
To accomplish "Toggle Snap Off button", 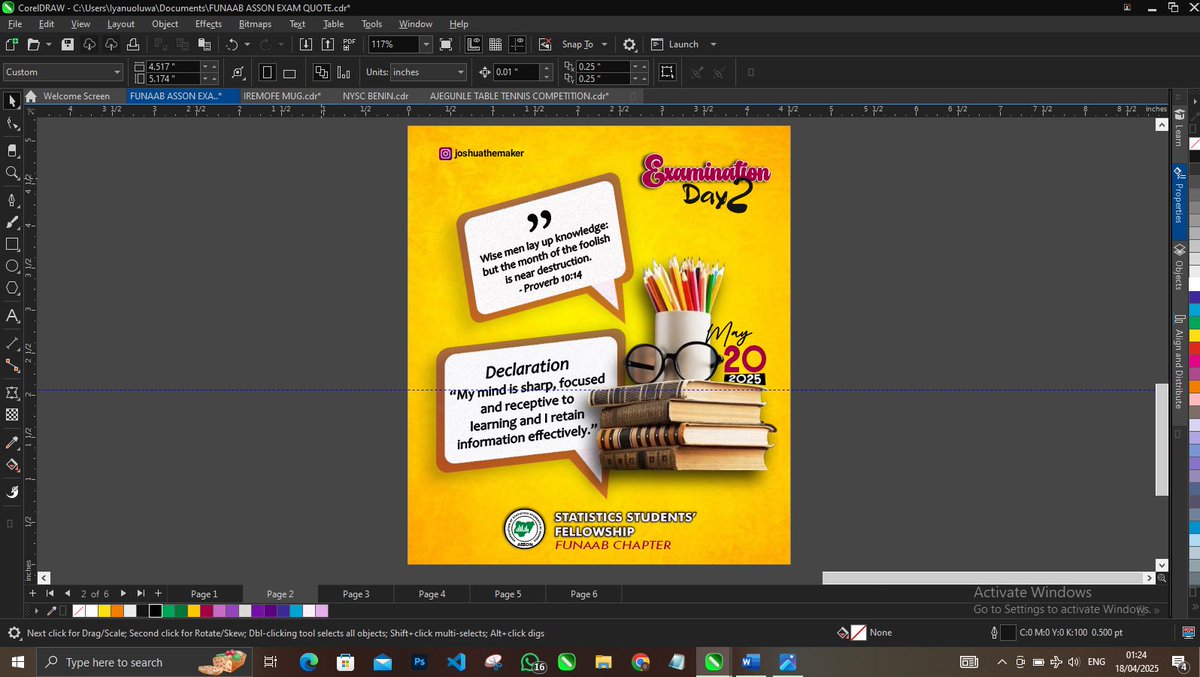I will [544, 44].
